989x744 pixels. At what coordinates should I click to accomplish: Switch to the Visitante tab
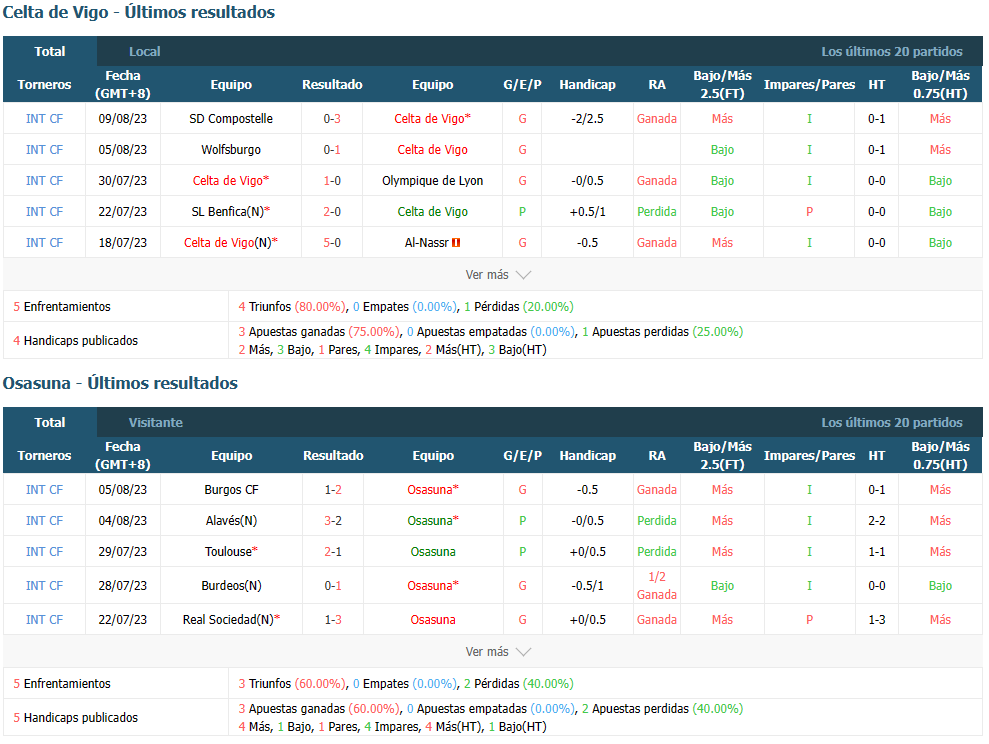tap(156, 422)
